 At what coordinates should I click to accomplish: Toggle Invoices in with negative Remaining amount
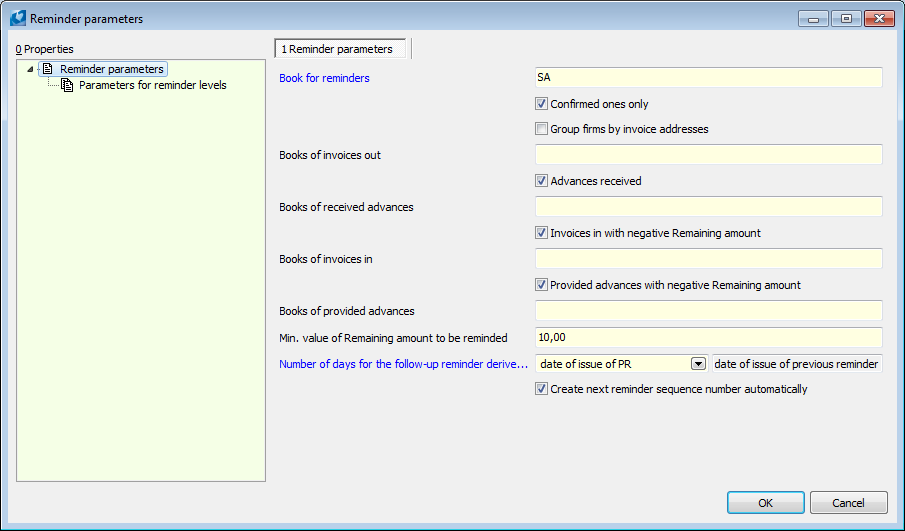click(541, 233)
